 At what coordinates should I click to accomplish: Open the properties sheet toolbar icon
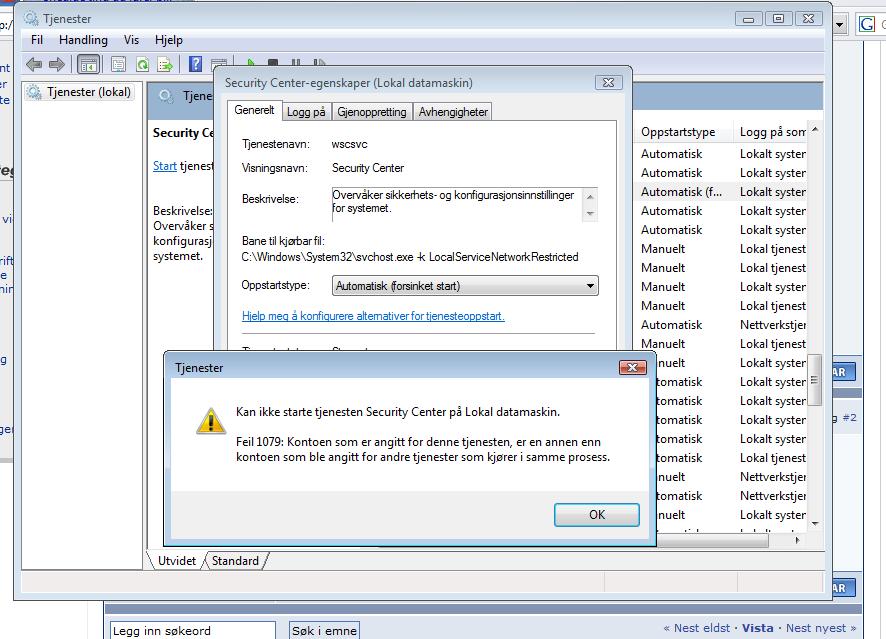tap(118, 65)
